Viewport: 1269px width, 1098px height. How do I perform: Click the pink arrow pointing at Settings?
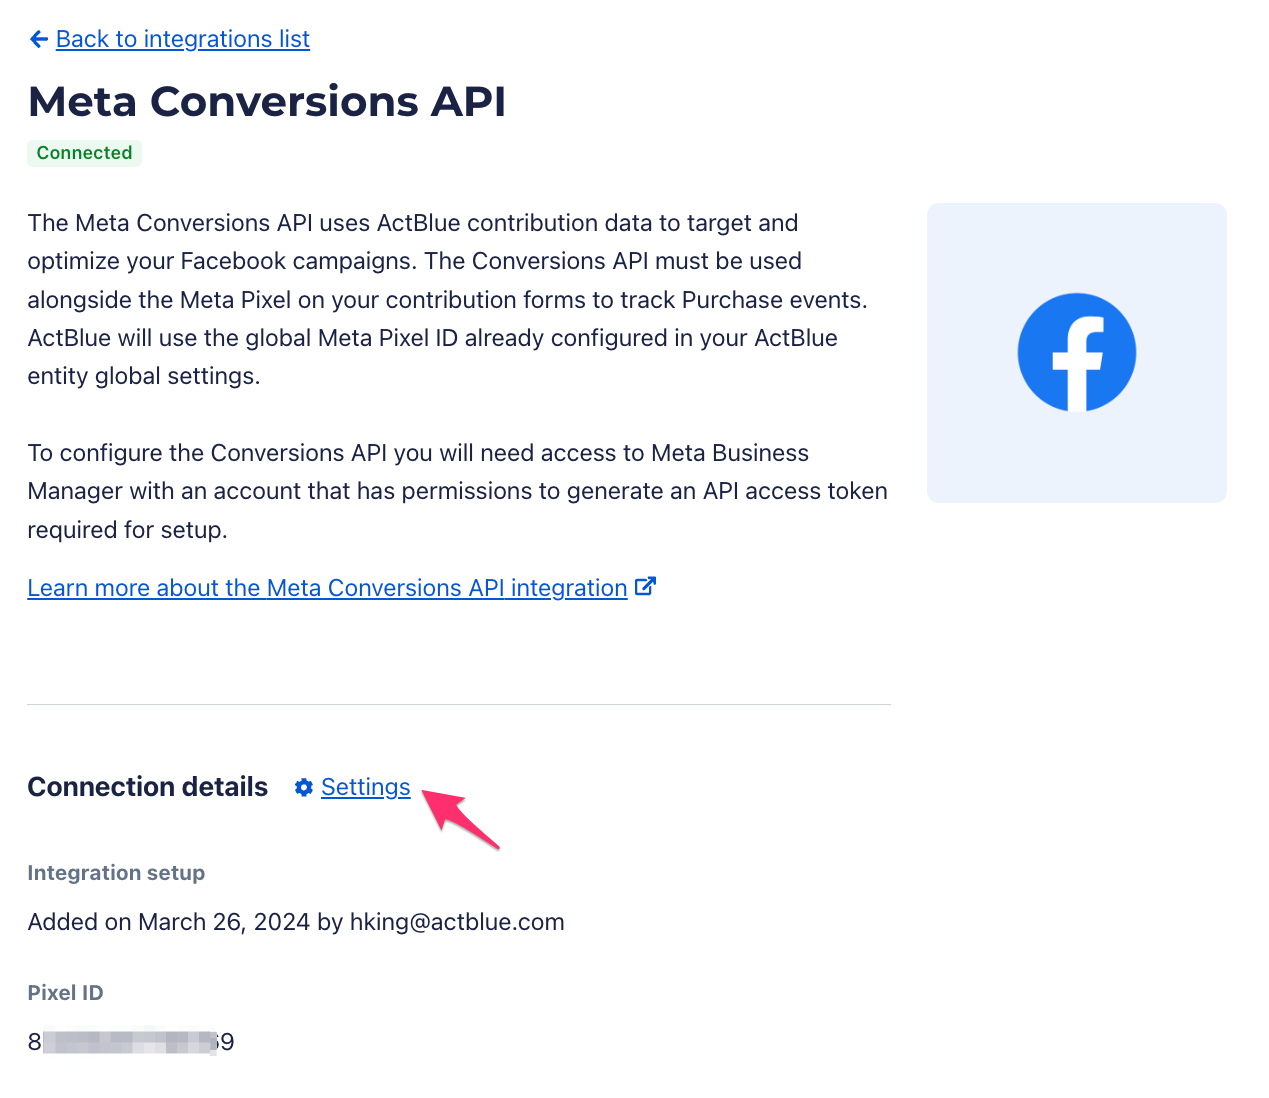pyautogui.click(x=463, y=820)
